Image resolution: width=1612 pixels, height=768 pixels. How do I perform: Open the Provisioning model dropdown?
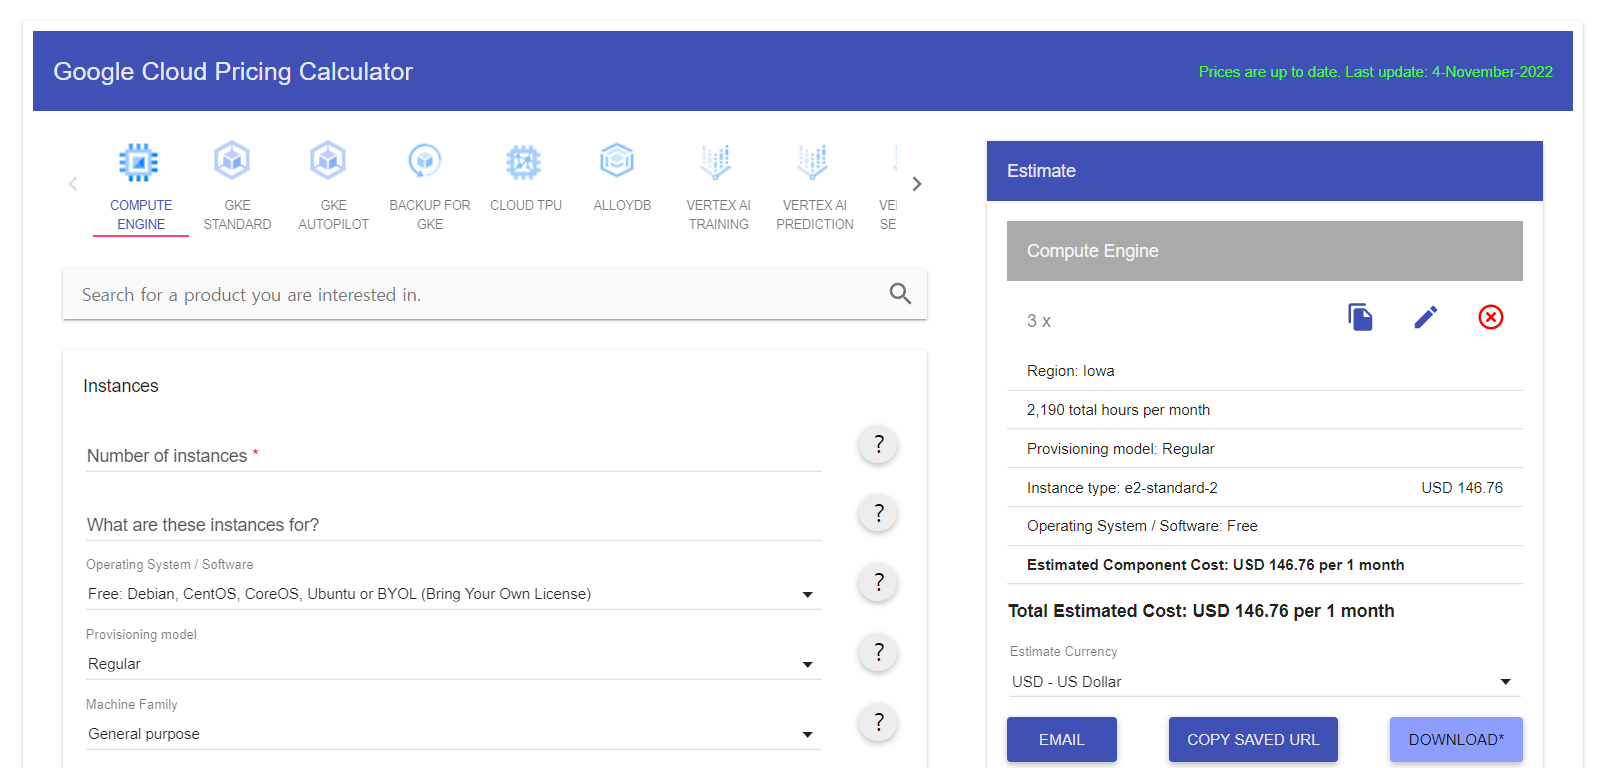tap(454, 664)
